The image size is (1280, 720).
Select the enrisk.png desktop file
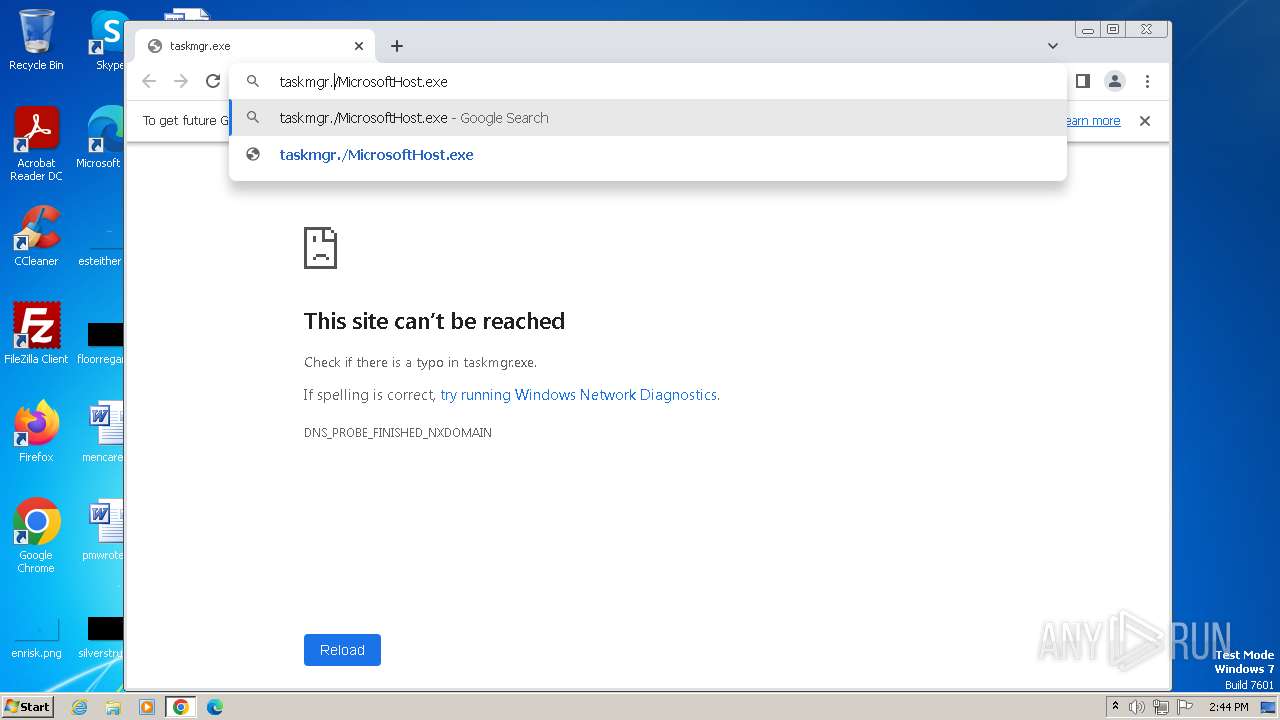36,638
